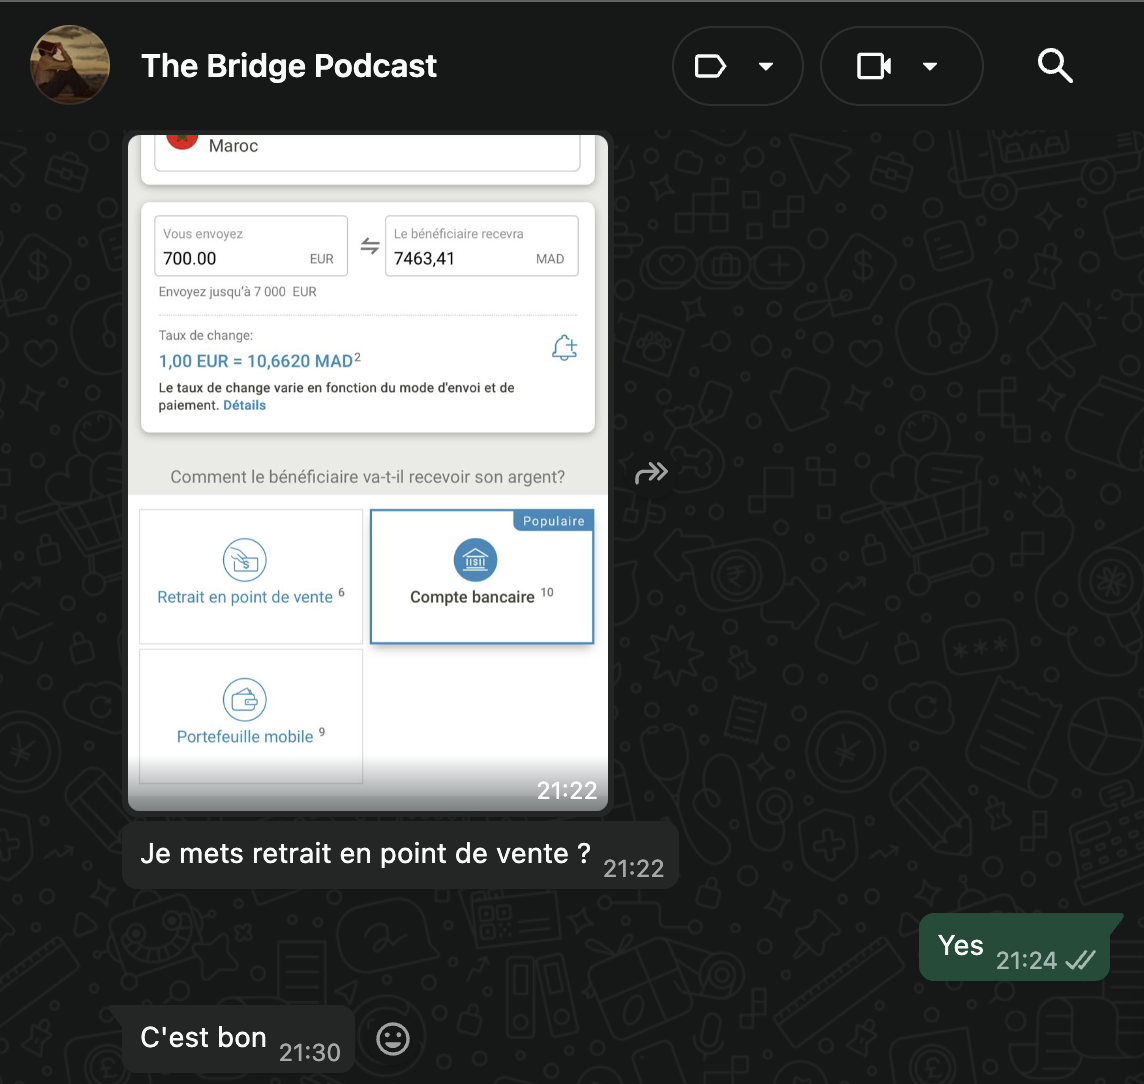The width and height of the screenshot is (1144, 1084).
Task: Click the double-check read receipt on "Yes"
Action: (1080, 961)
